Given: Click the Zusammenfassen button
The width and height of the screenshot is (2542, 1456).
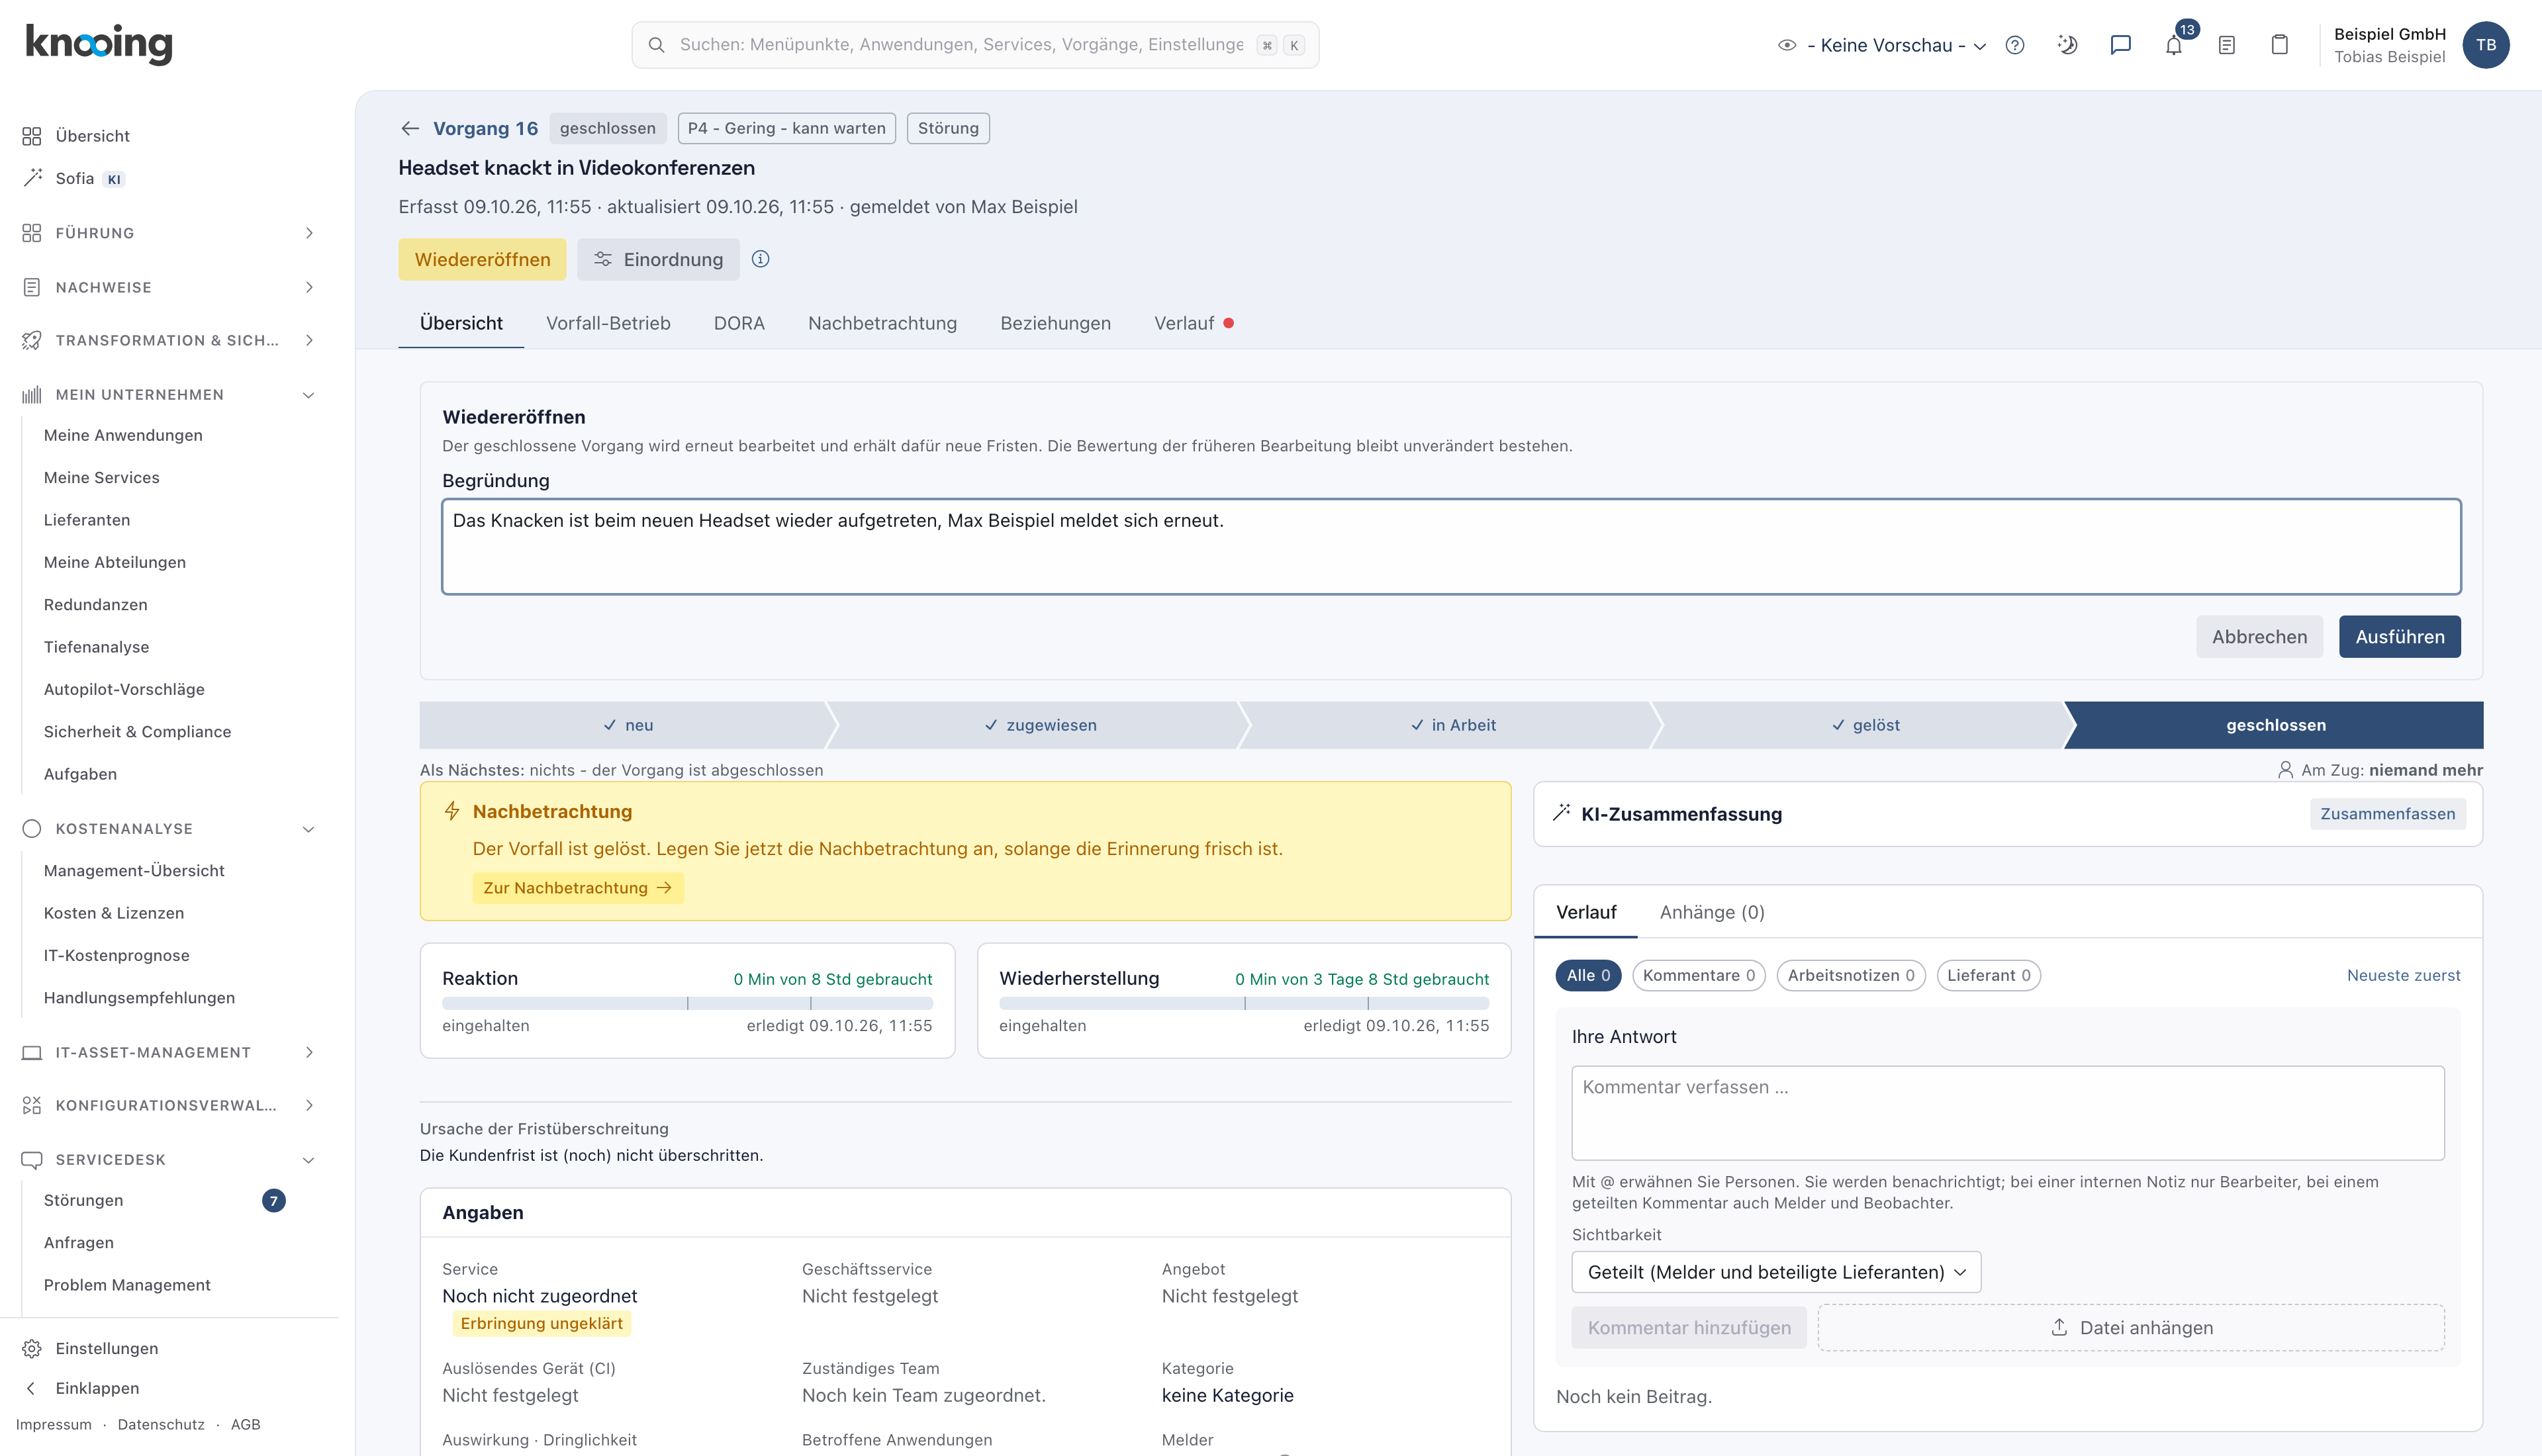Looking at the screenshot, I should click(x=2387, y=813).
